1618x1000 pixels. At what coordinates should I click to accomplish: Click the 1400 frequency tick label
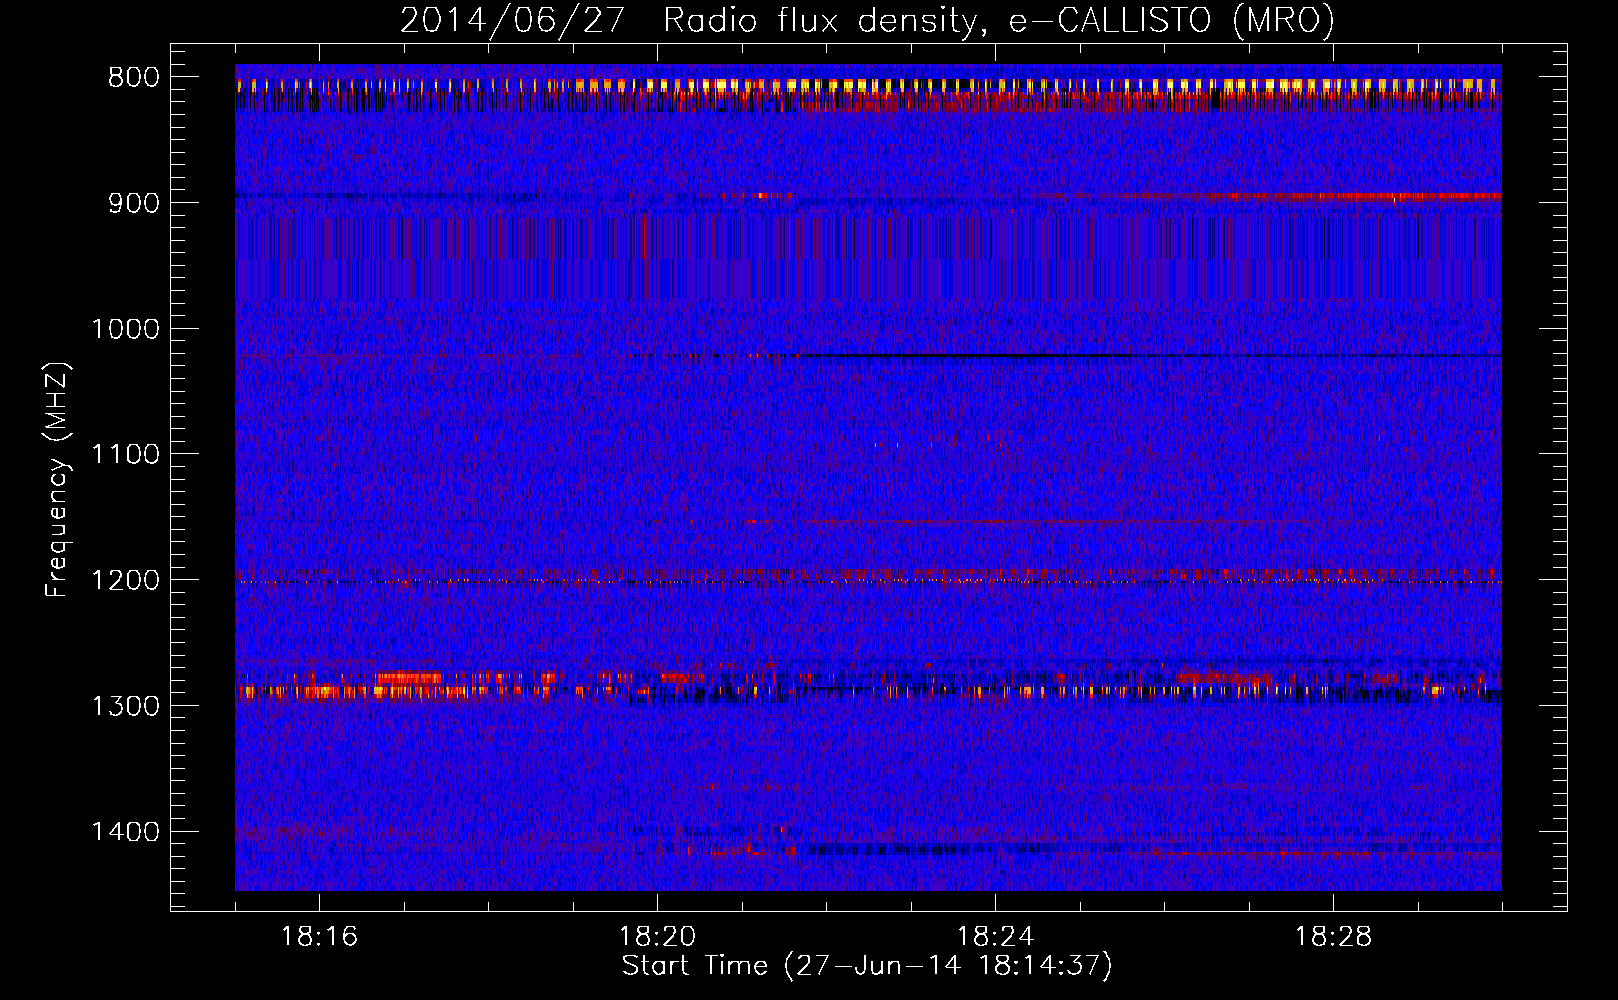click(x=126, y=832)
